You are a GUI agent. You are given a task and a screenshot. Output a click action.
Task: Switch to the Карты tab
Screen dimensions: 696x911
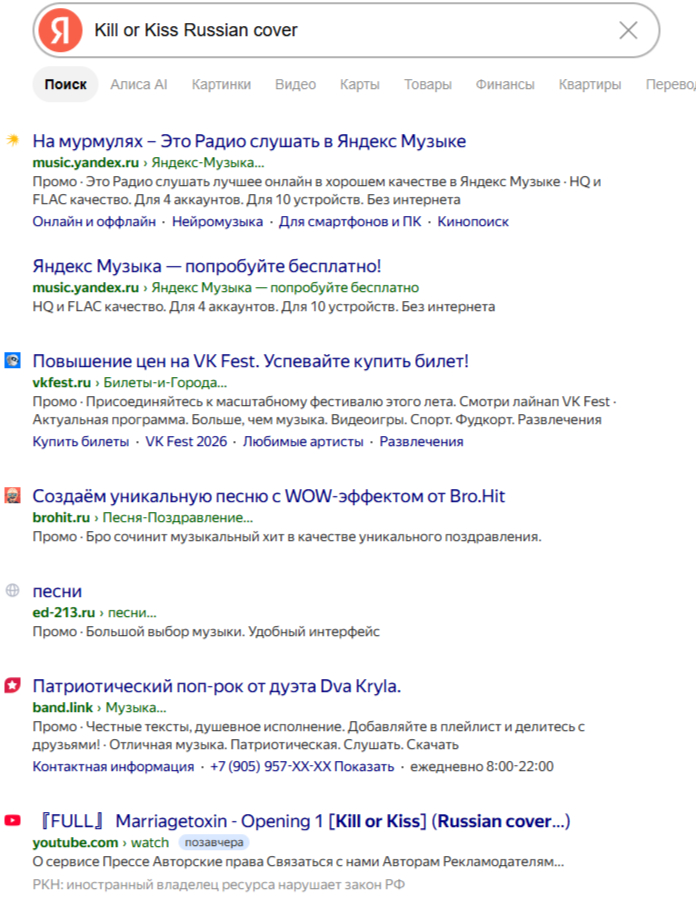pyautogui.click(x=360, y=84)
